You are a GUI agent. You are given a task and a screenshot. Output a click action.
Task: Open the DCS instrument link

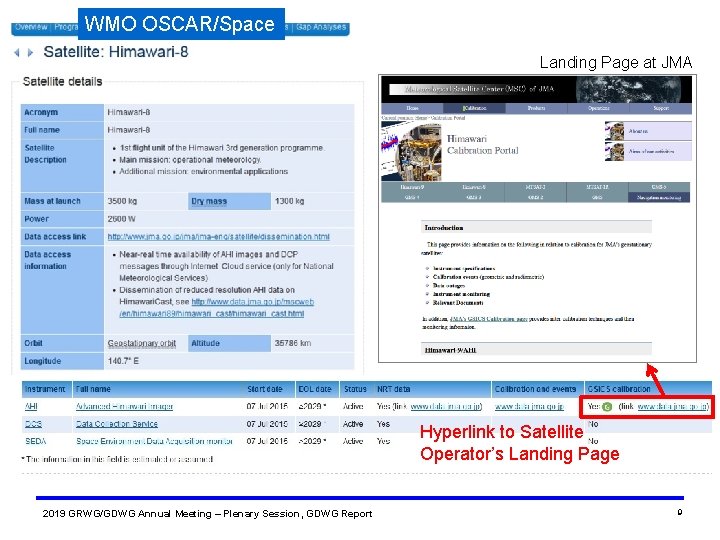coord(33,424)
